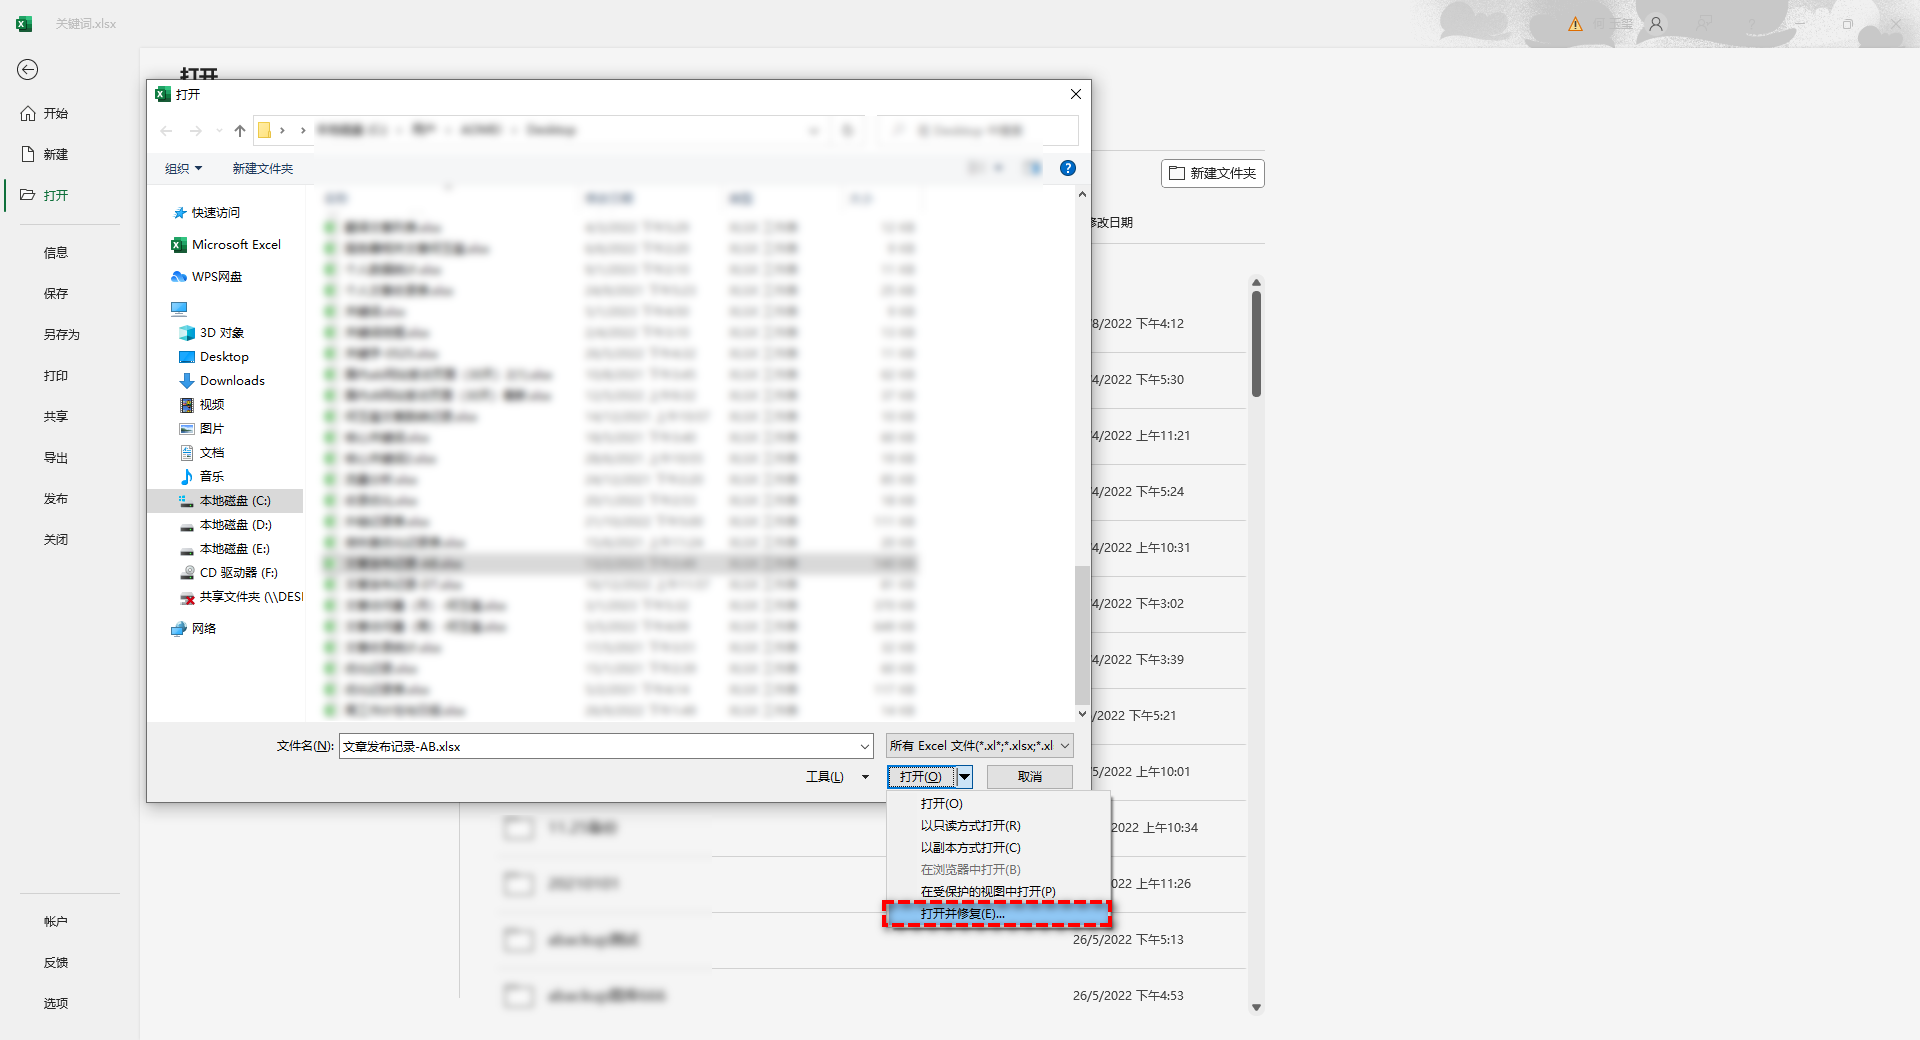Open the Desktop folder in sidebar

tap(223, 357)
